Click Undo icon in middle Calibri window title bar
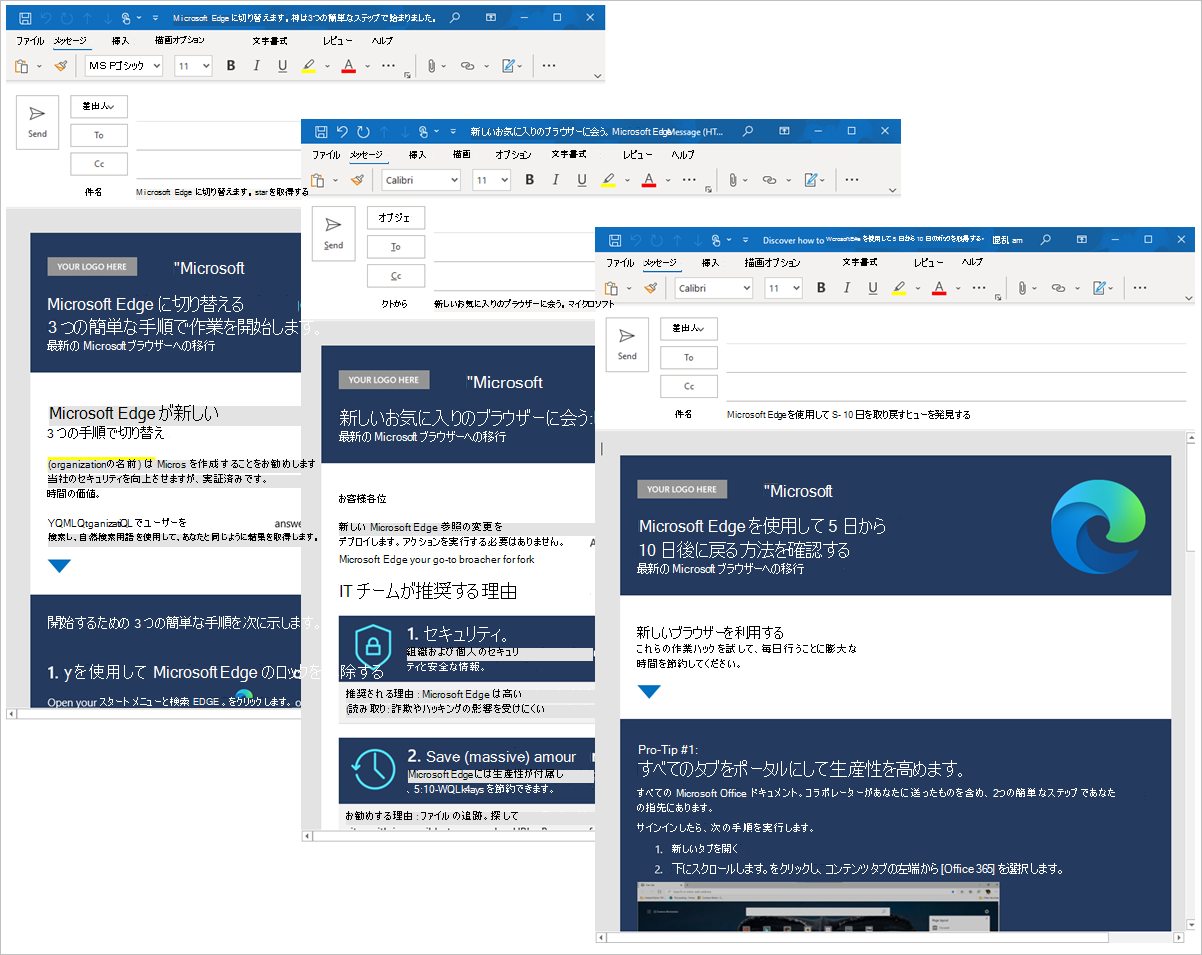Screen dimensions: 1202x955 tap(342, 131)
